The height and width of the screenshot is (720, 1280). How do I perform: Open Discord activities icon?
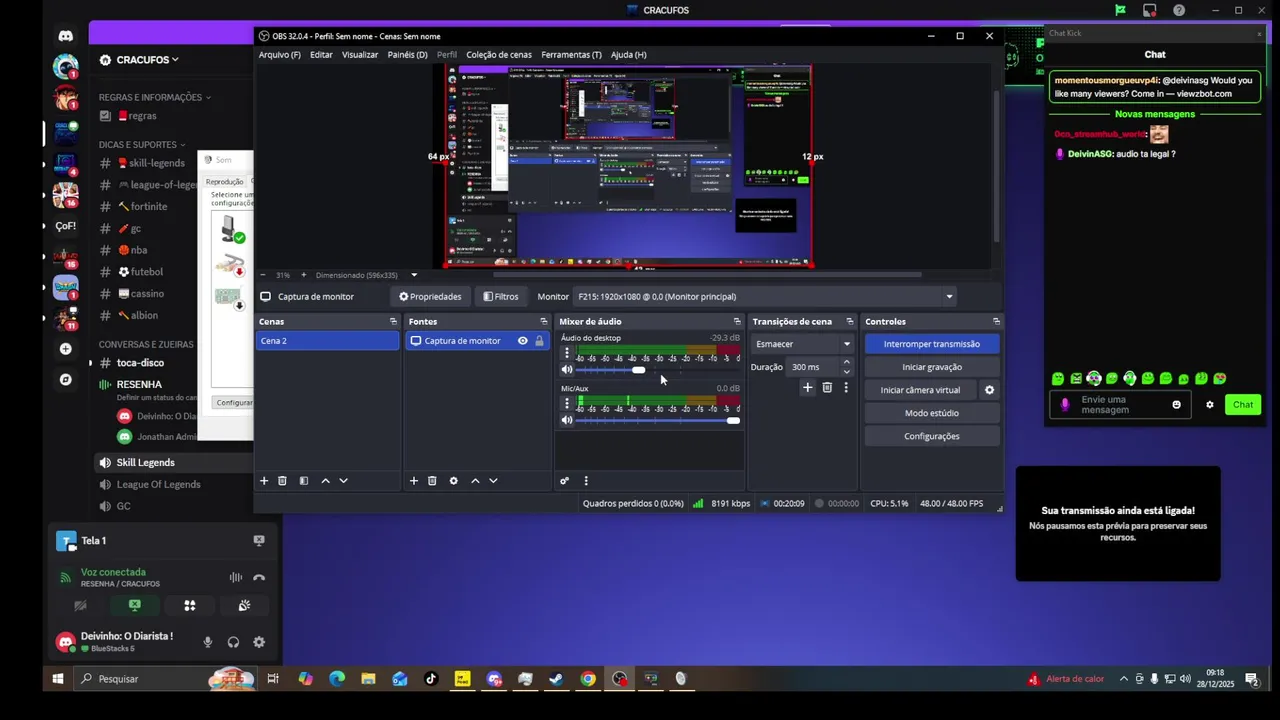[189, 605]
